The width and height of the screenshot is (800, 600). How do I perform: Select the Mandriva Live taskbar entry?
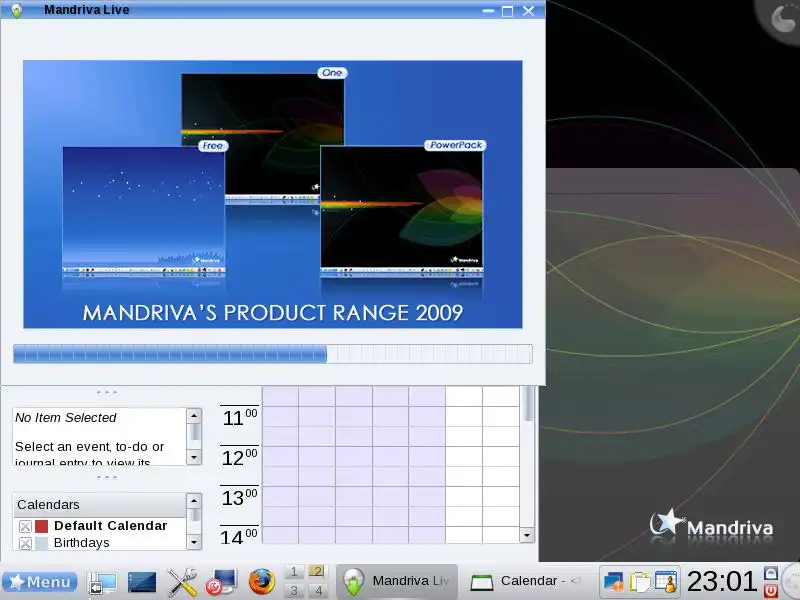click(x=397, y=582)
